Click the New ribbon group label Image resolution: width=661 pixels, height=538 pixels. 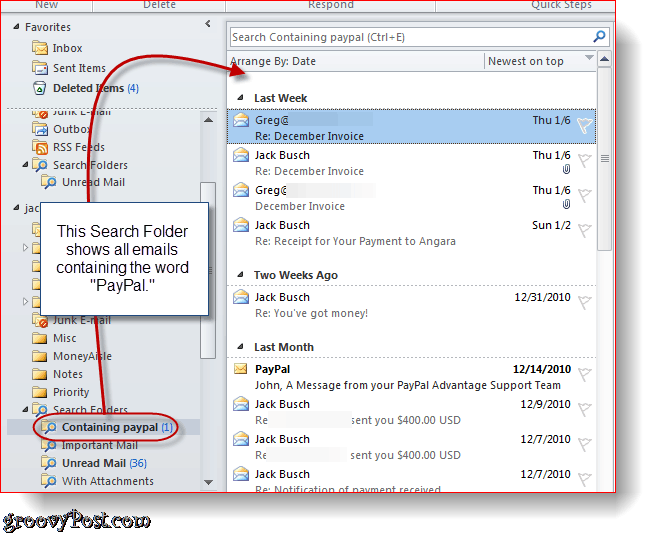coord(46,5)
